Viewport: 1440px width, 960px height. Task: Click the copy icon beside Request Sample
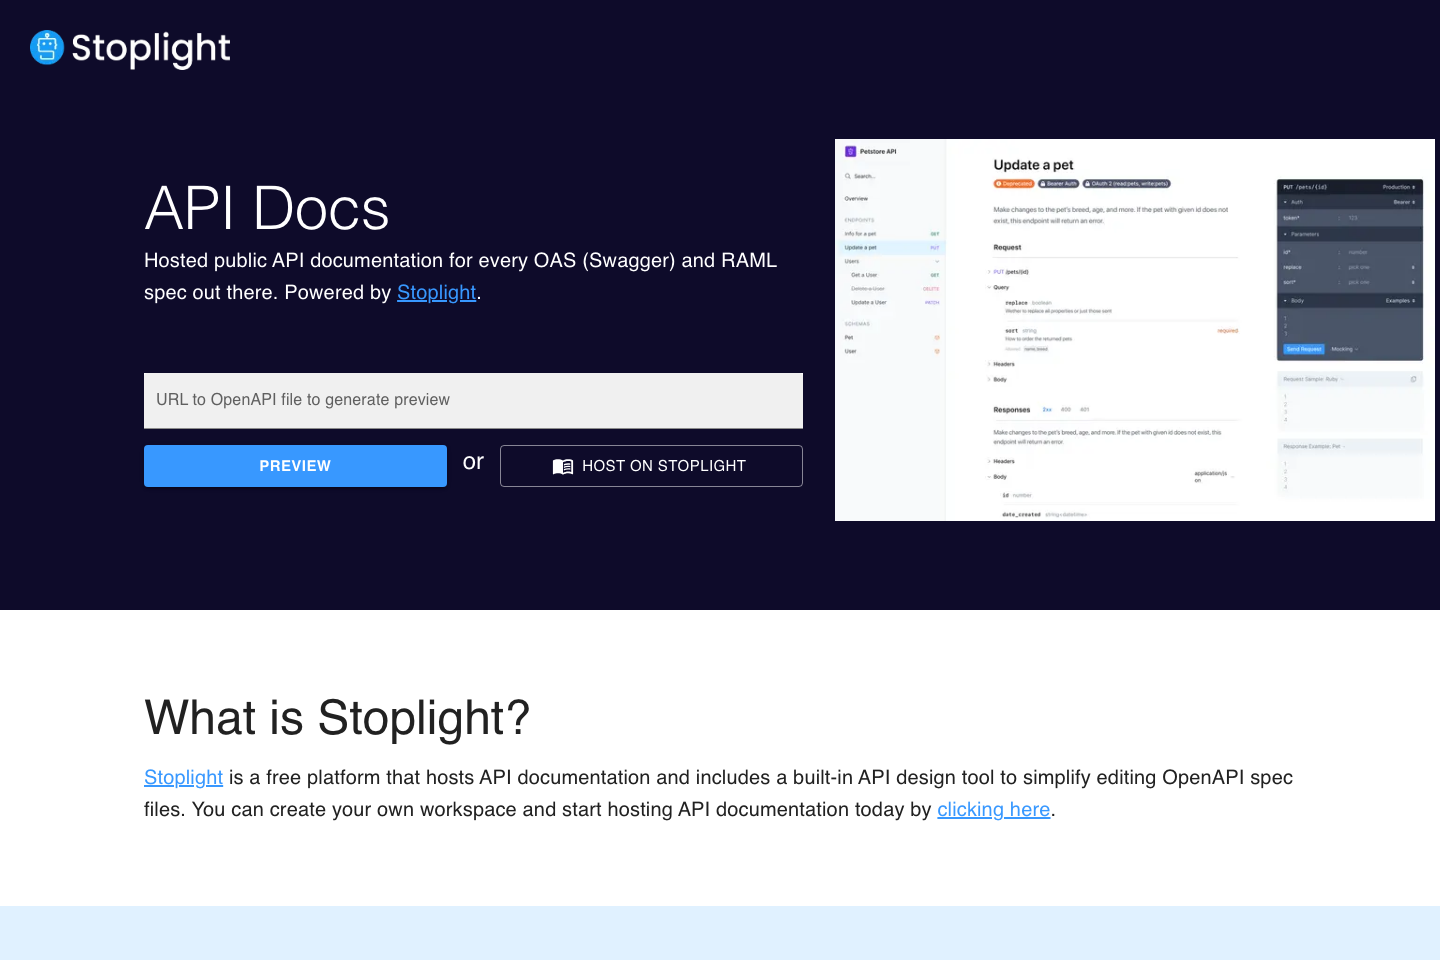click(x=1413, y=379)
